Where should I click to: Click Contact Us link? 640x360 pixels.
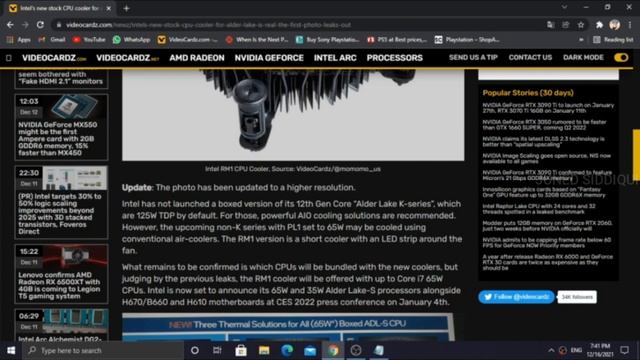(530, 58)
